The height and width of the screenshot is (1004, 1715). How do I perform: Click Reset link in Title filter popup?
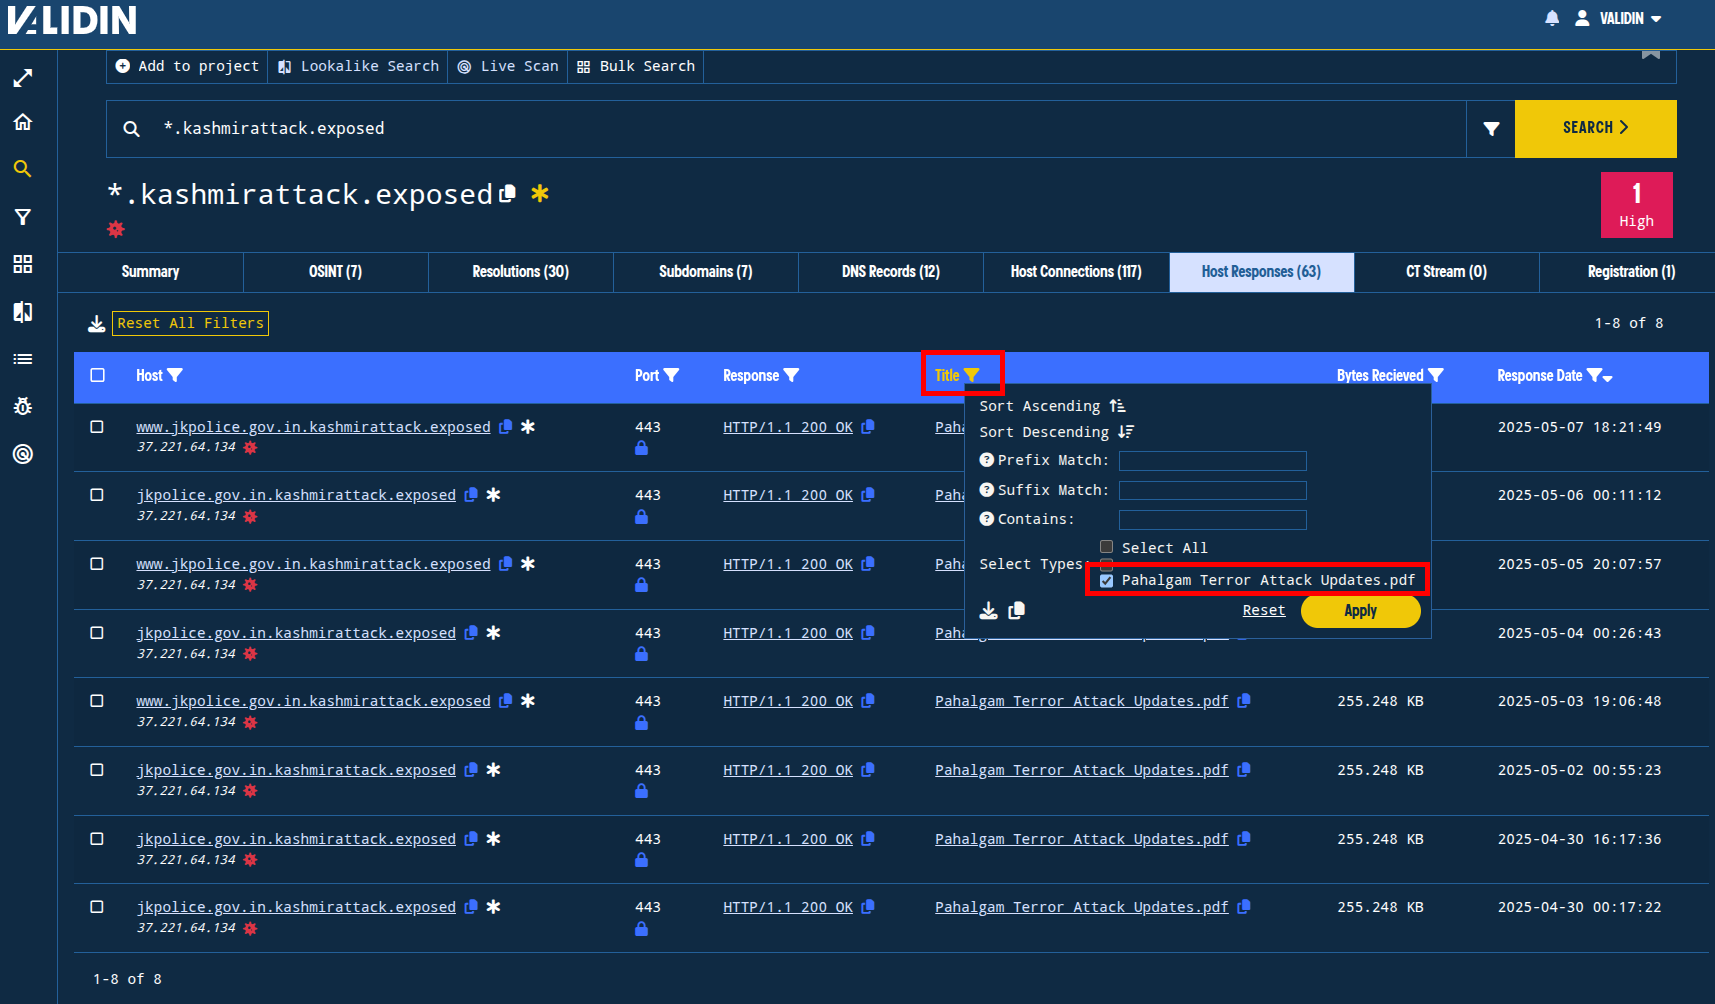click(x=1264, y=610)
